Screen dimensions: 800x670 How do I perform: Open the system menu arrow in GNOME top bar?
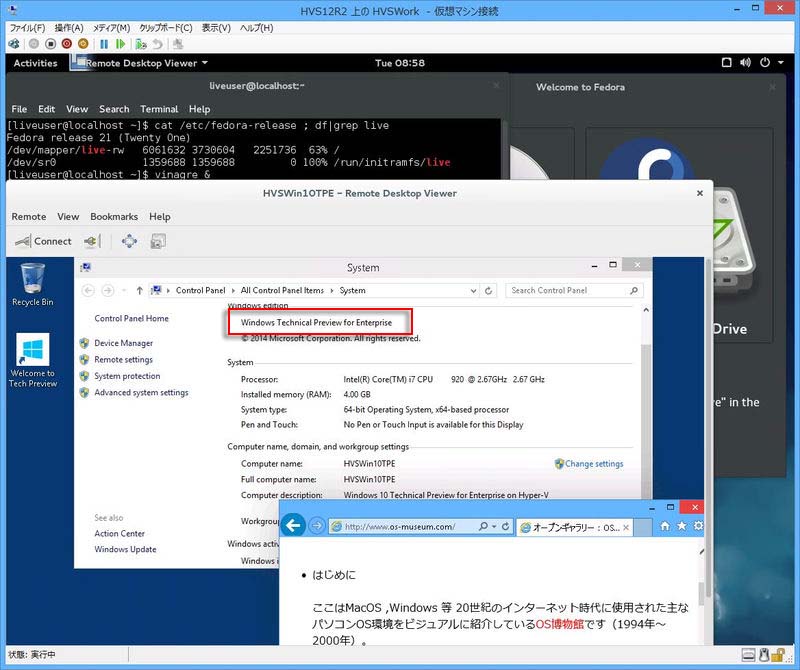781,63
